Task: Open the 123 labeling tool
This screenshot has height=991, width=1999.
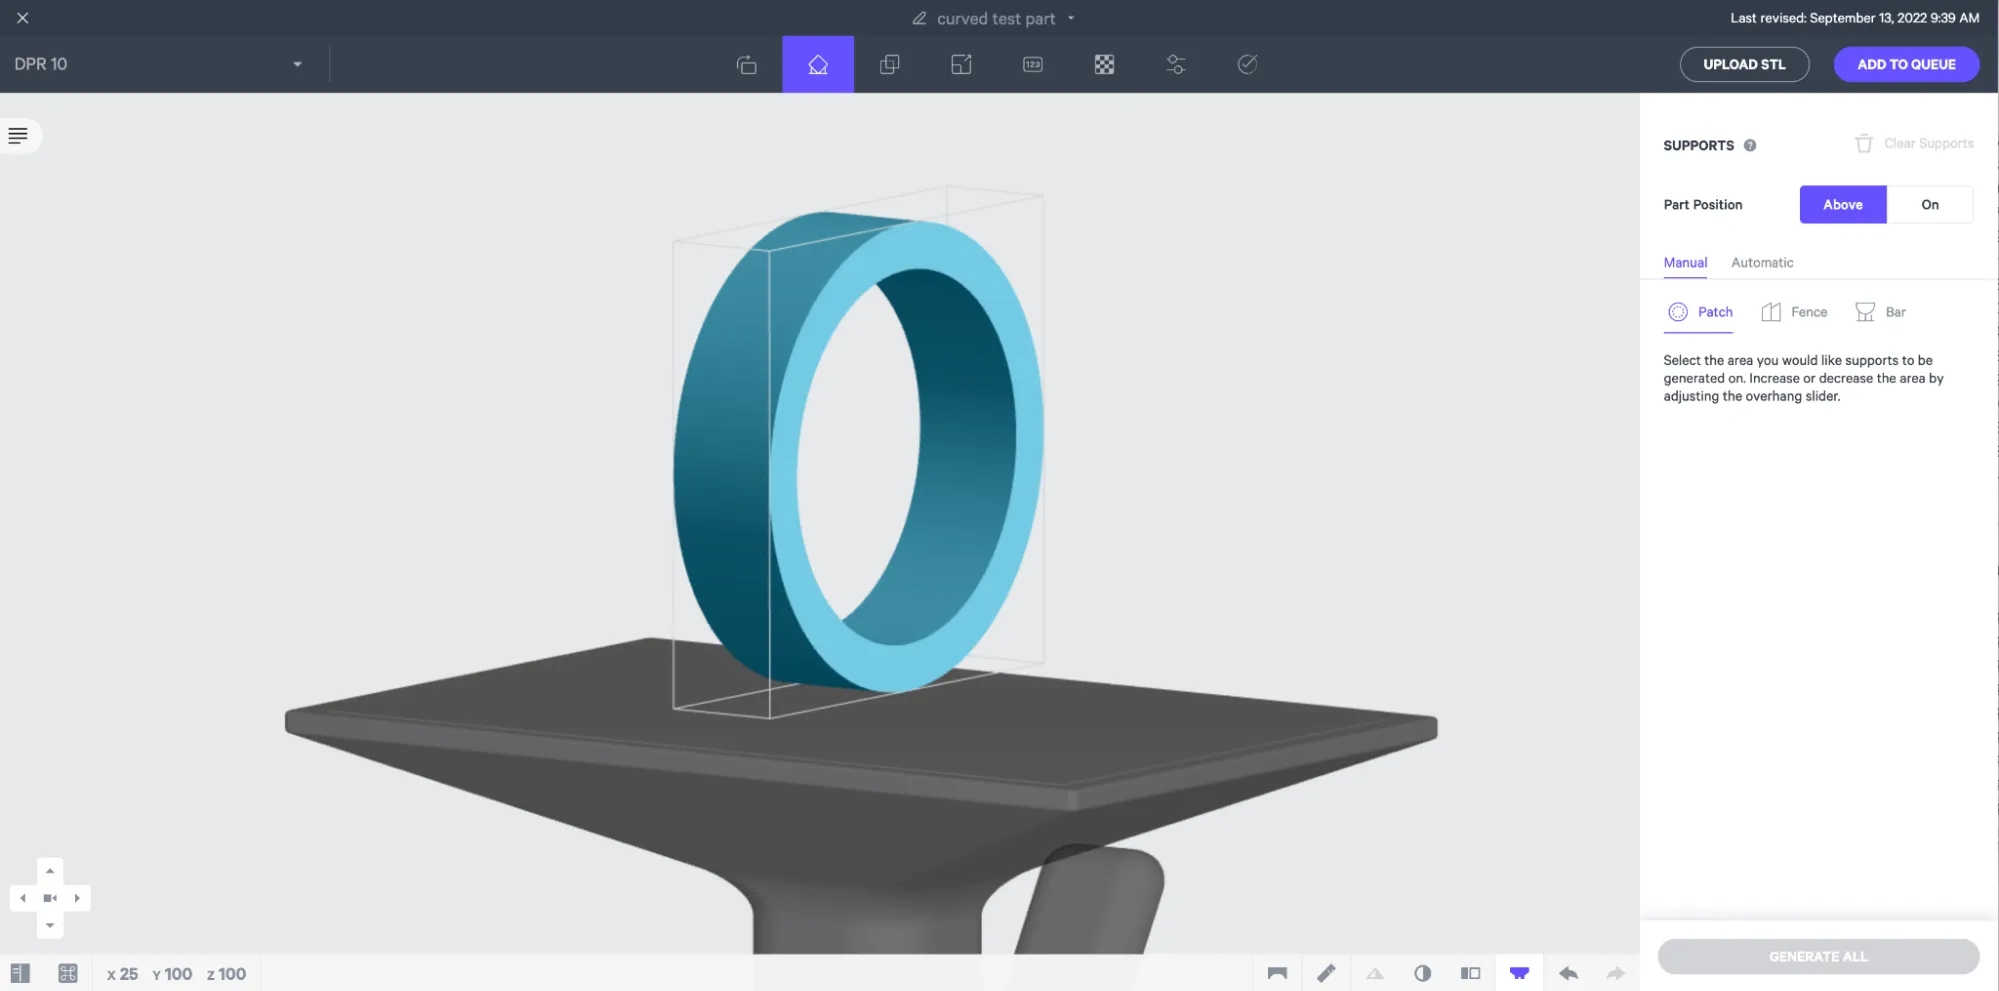Action: pyautogui.click(x=1033, y=64)
